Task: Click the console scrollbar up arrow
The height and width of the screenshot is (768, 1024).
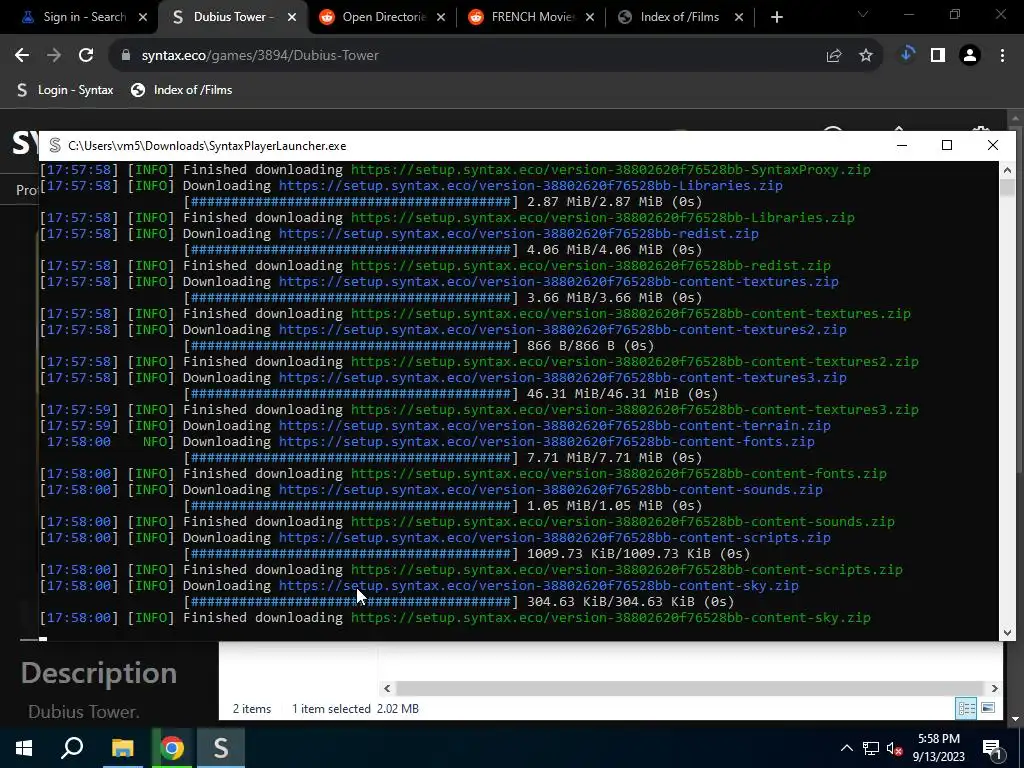Action: pyautogui.click(x=1007, y=170)
